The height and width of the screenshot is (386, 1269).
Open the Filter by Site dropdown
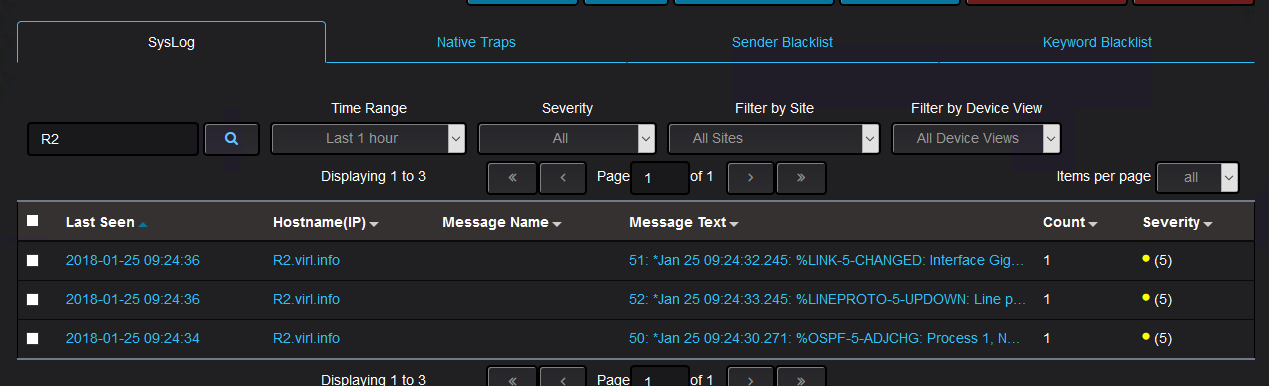pyautogui.click(x=773, y=139)
